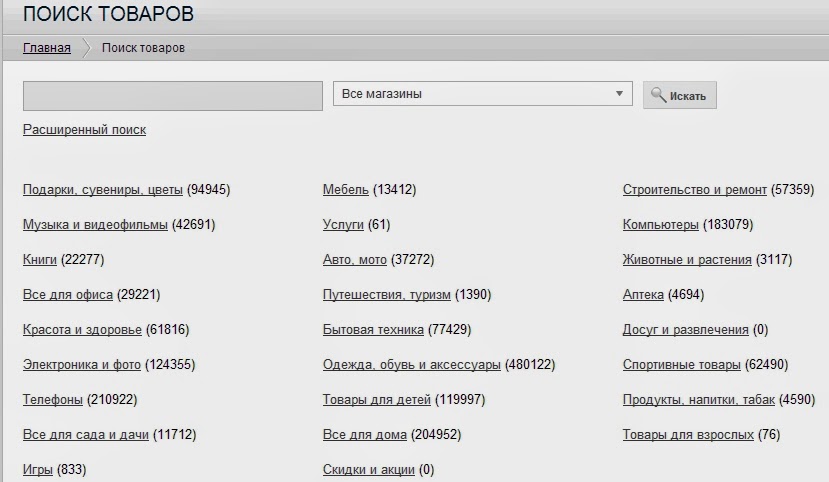Go to Главная breadcrumb link
Viewport: 829px width, 482px height.
point(47,48)
